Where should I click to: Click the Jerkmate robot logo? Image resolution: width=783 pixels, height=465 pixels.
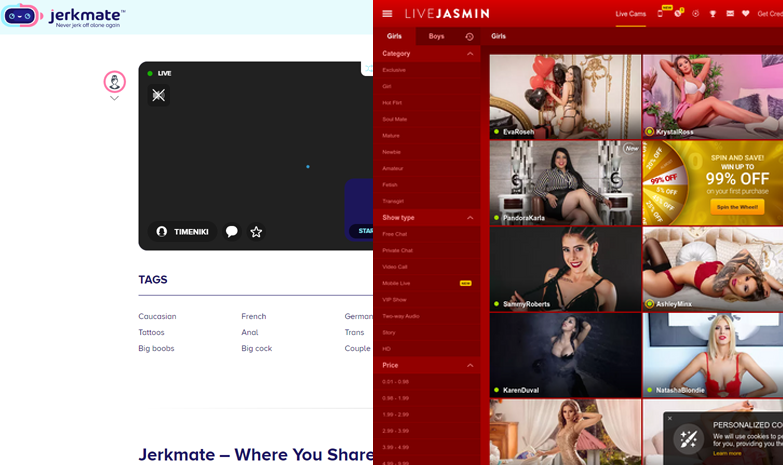coord(20,16)
